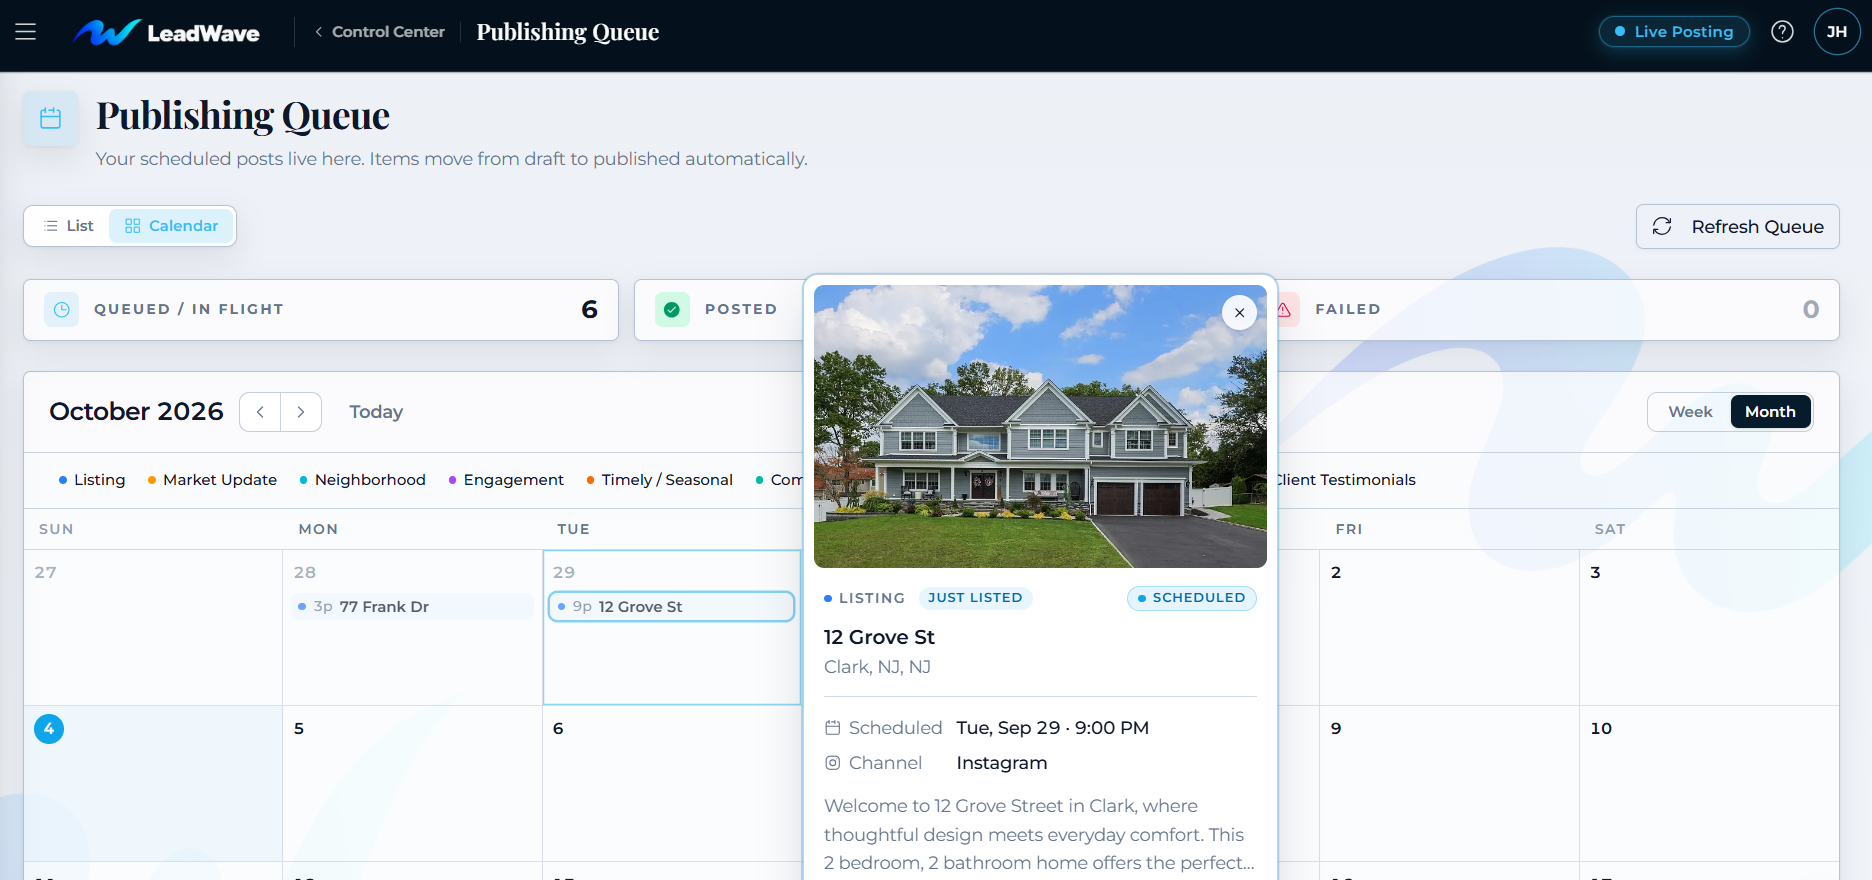Select the Month view
Screen dimensions: 1872x880
coord(1770,412)
